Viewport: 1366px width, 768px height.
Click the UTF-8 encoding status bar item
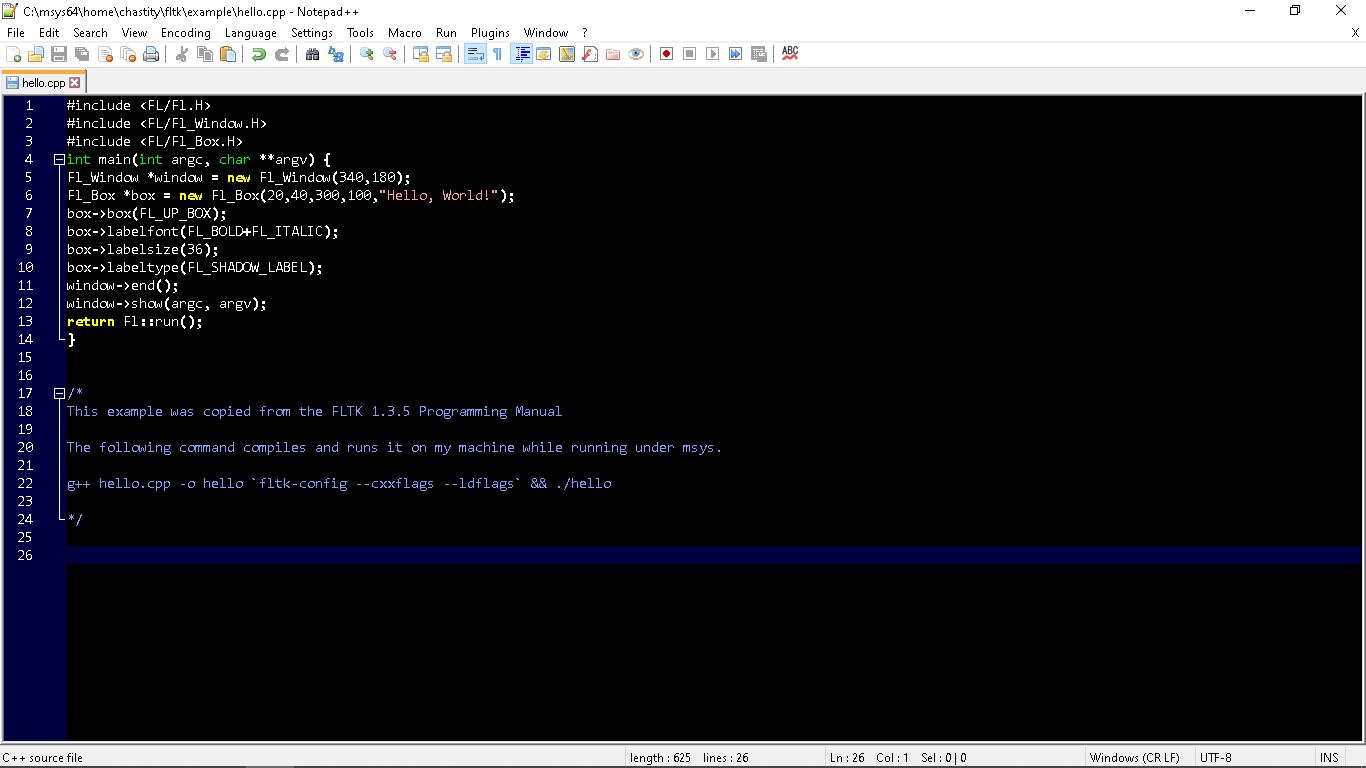(x=1215, y=757)
